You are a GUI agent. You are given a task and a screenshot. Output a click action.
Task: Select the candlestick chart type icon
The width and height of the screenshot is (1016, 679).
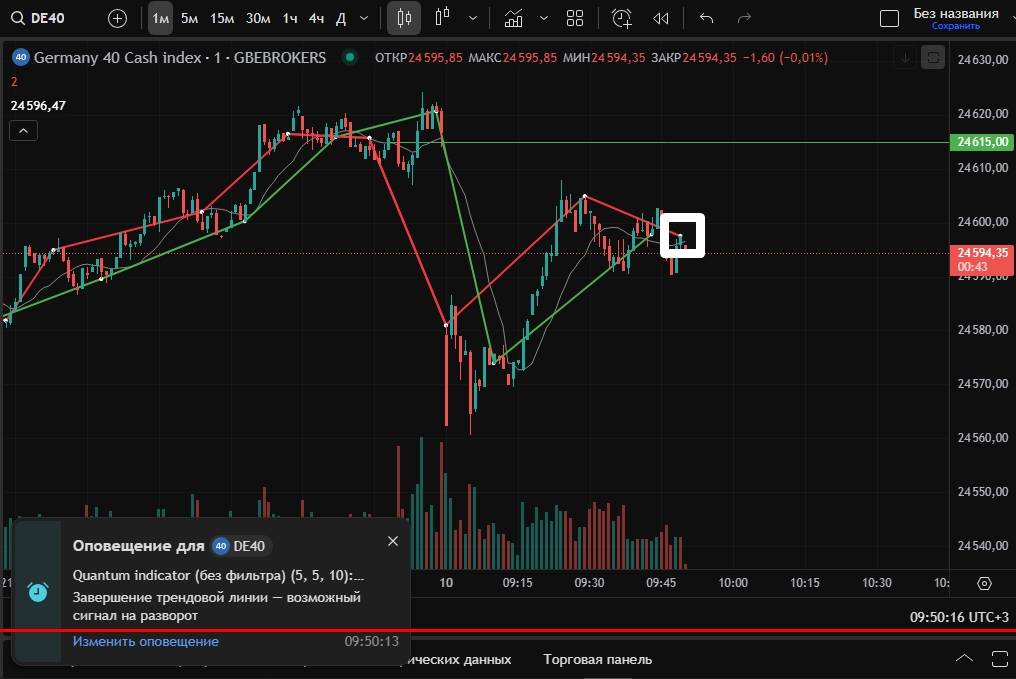pos(404,18)
